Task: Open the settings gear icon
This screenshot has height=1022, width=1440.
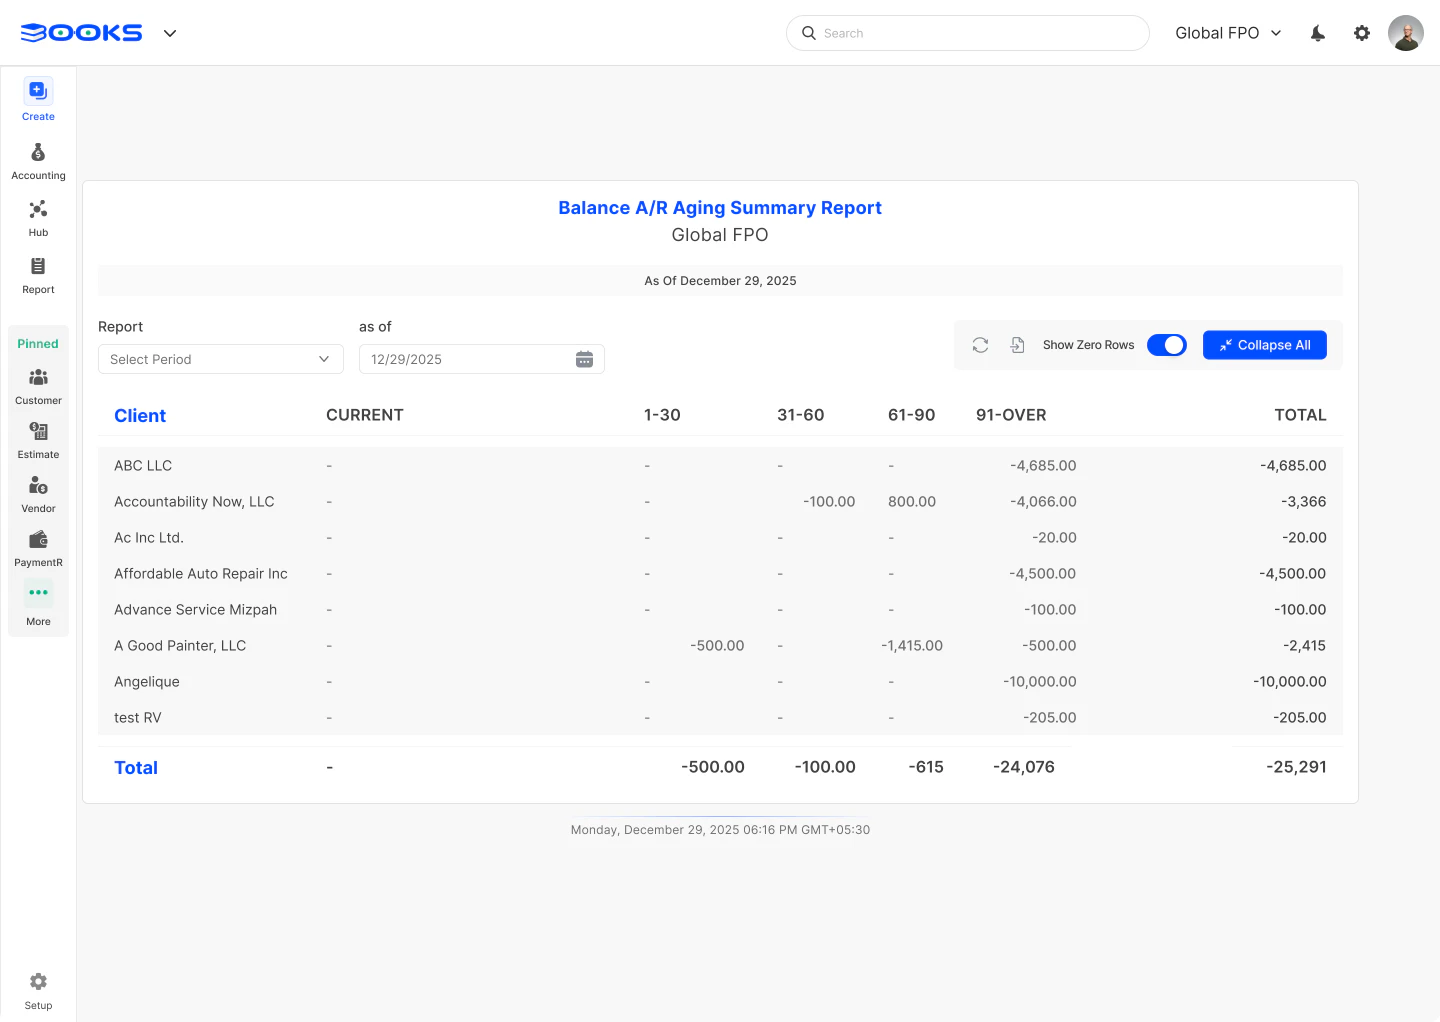Action: point(1362,33)
